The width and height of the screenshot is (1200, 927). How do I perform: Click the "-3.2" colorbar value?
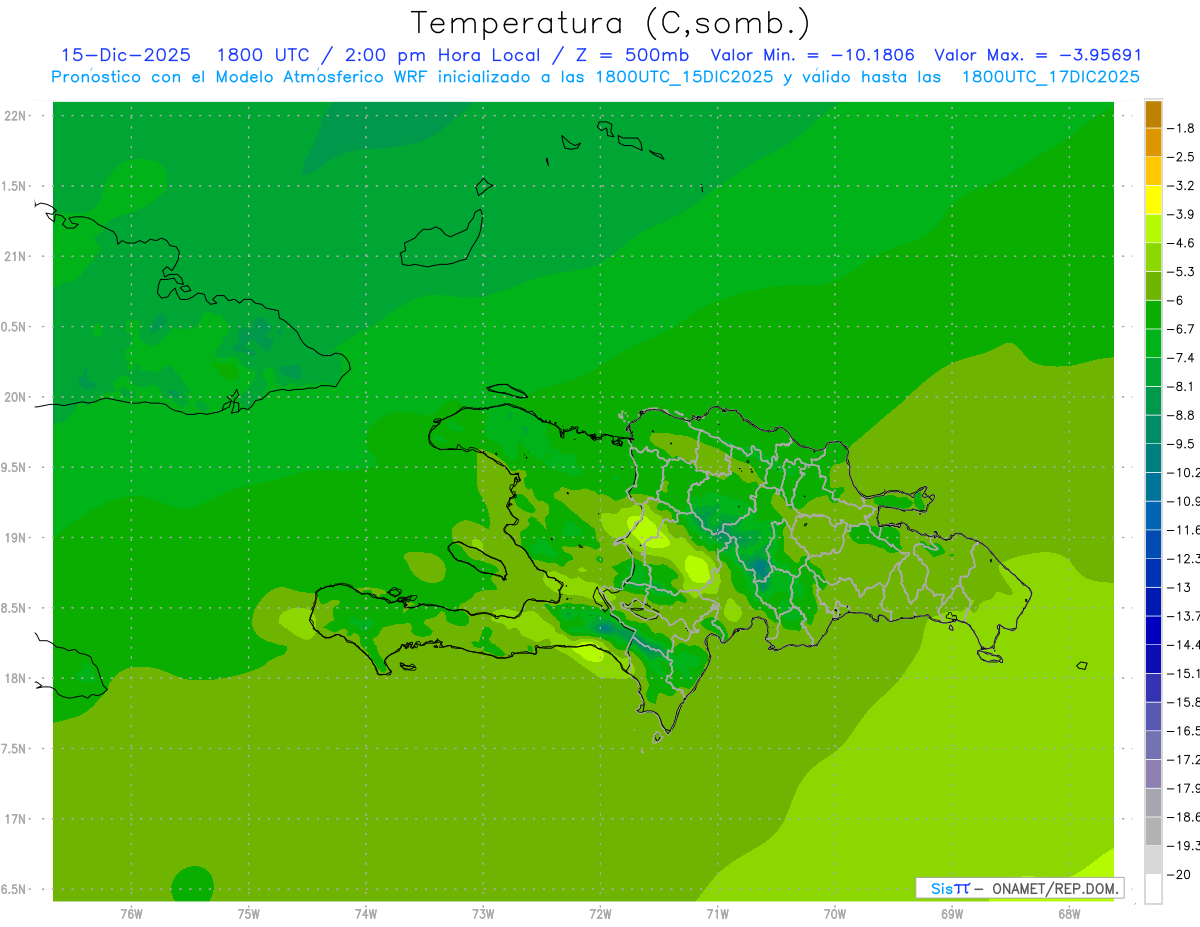pos(1180,185)
